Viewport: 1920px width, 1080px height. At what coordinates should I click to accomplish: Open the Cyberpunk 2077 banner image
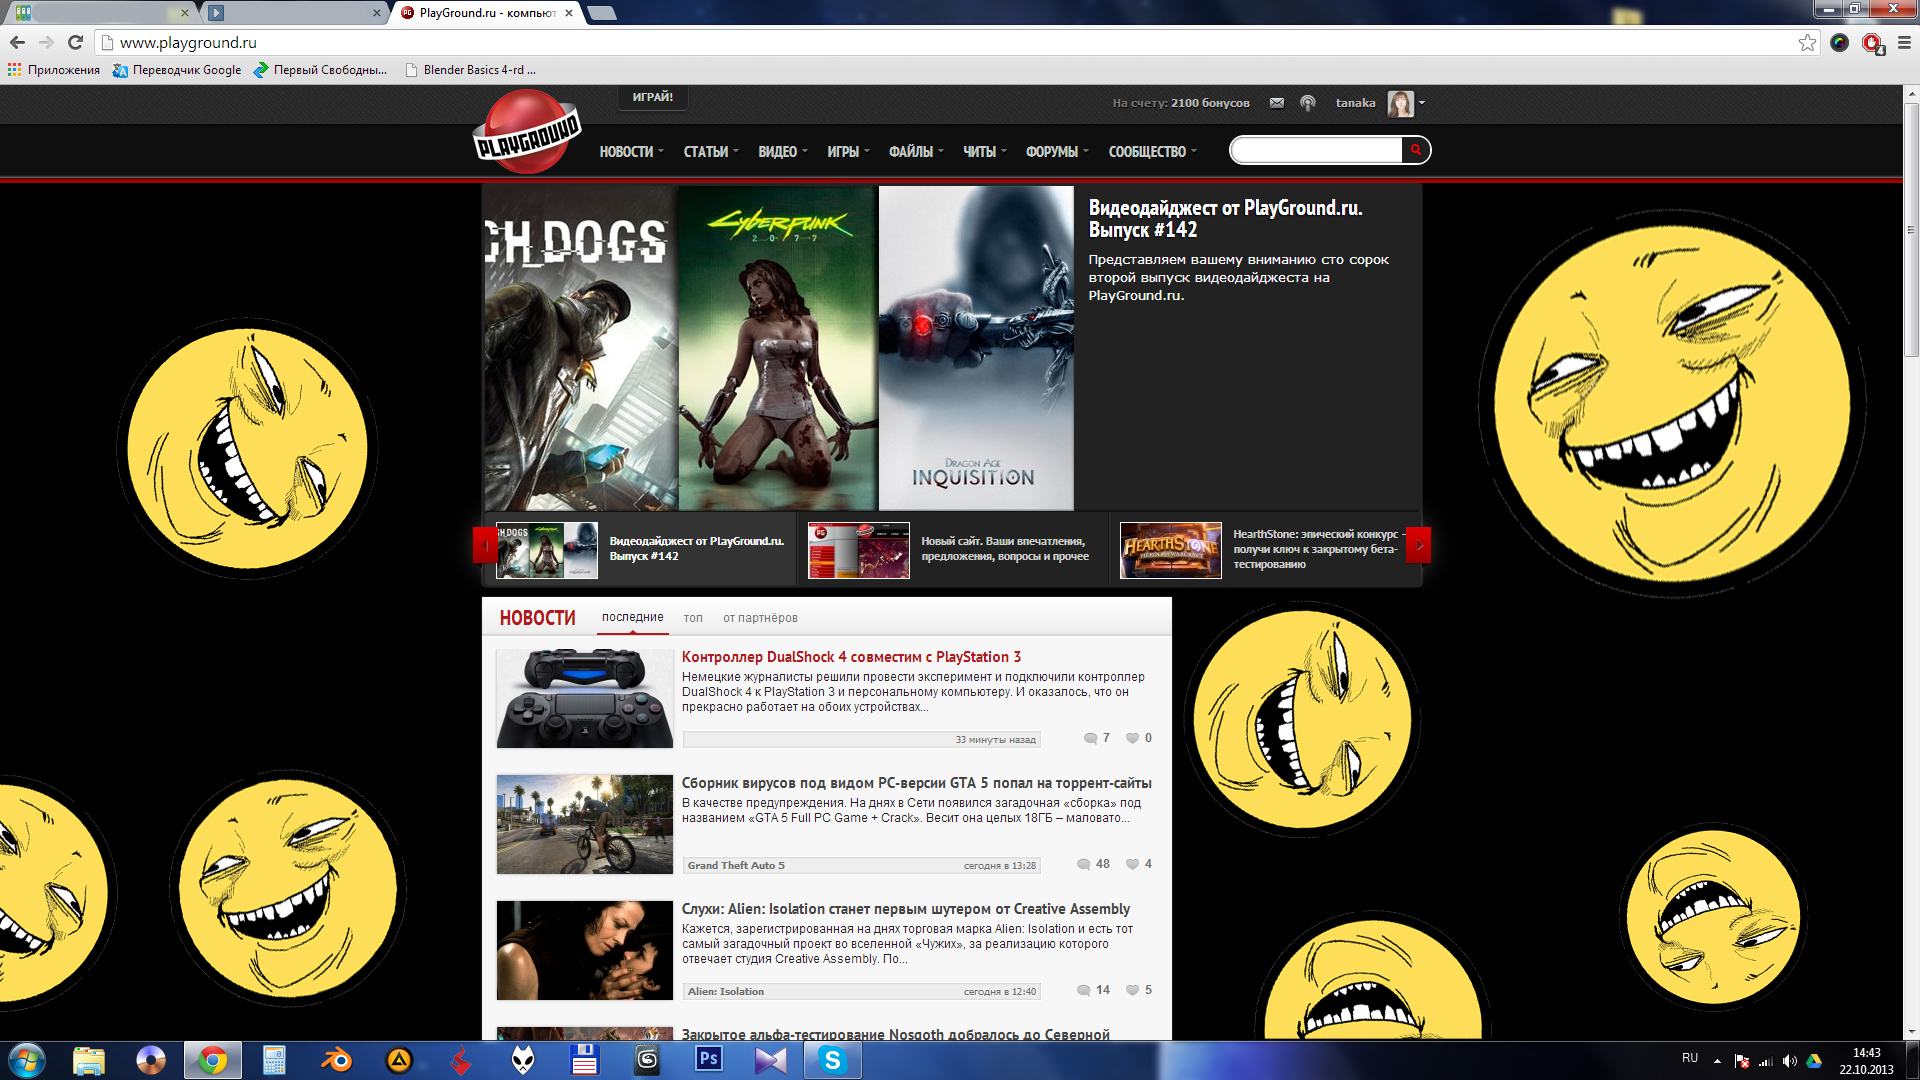pos(778,348)
